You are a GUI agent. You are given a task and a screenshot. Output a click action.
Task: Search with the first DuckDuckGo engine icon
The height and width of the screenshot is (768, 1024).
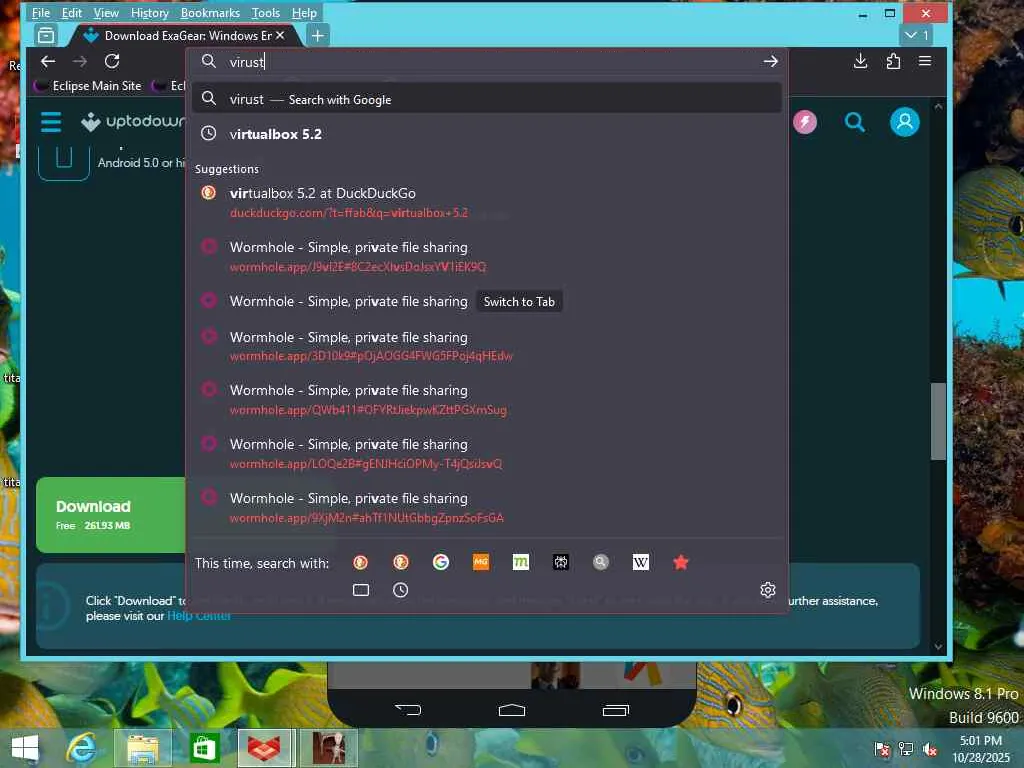tap(360, 562)
